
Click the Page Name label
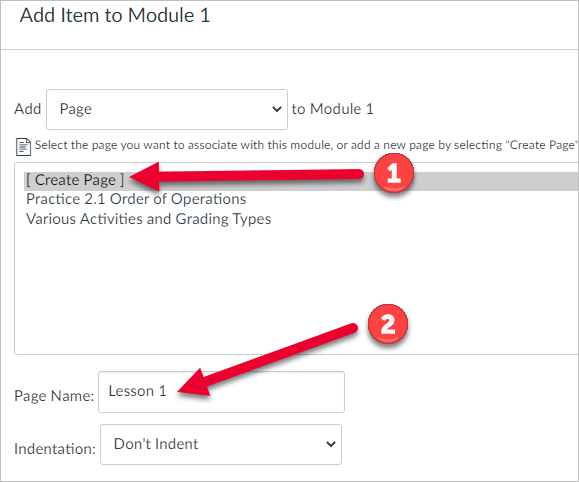click(x=54, y=396)
